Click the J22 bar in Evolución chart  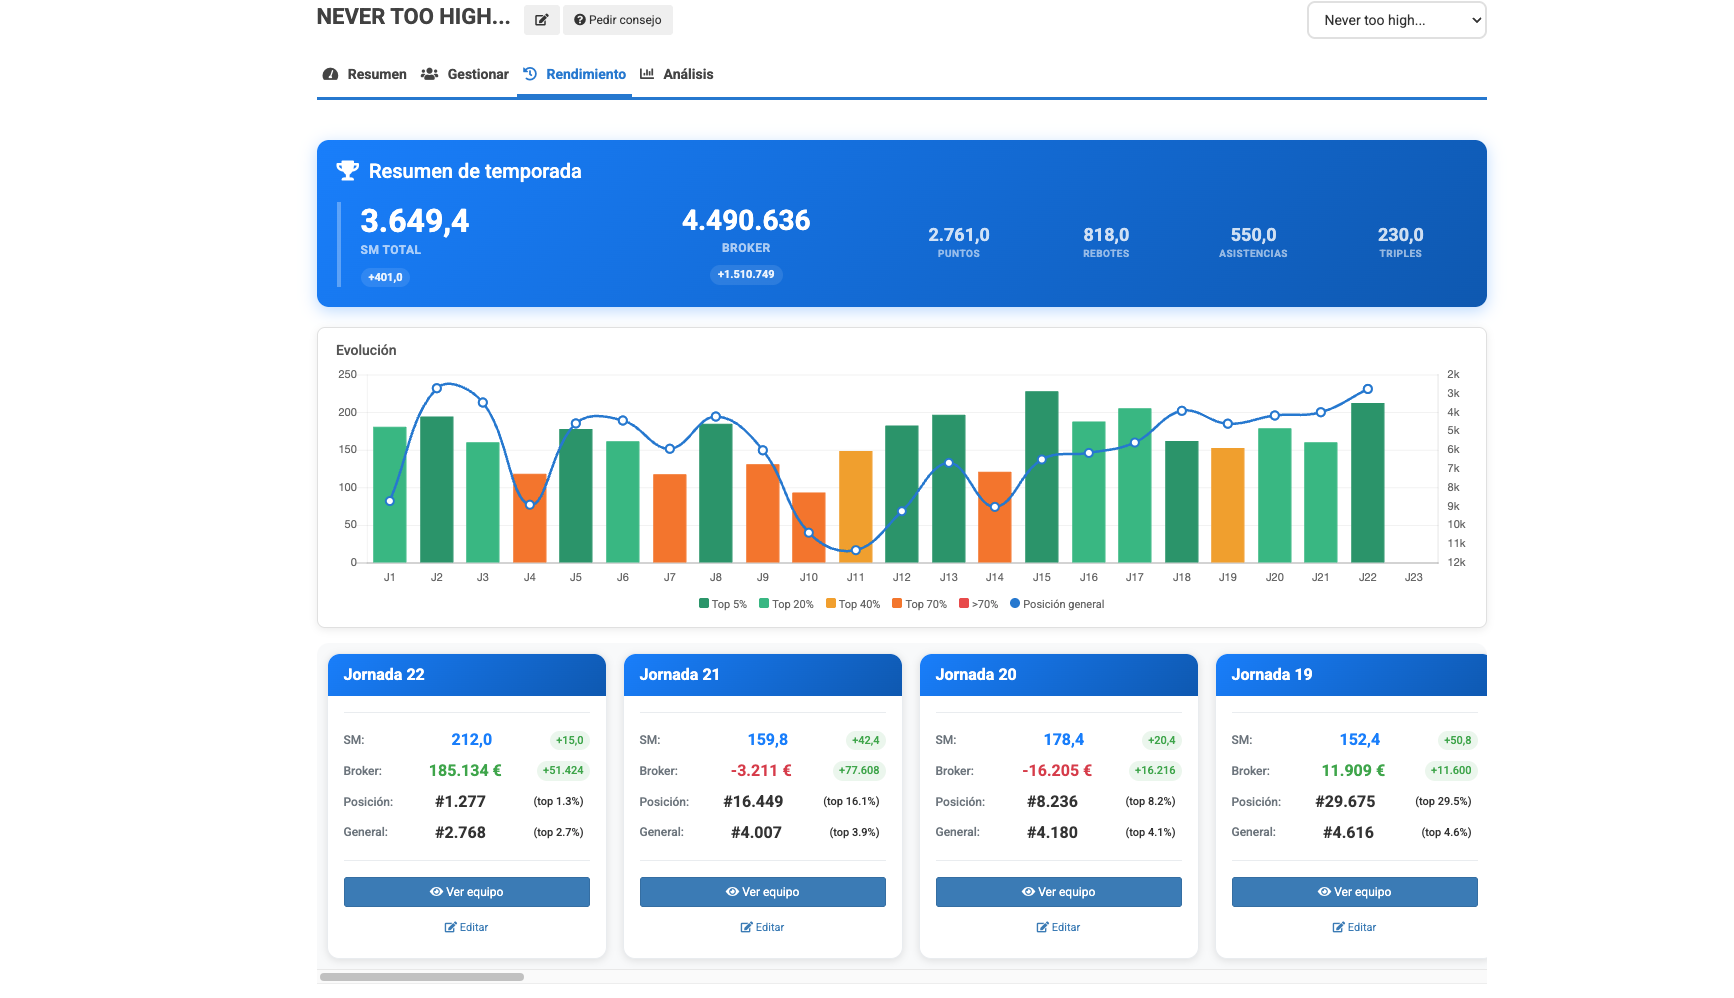[x=1367, y=482]
